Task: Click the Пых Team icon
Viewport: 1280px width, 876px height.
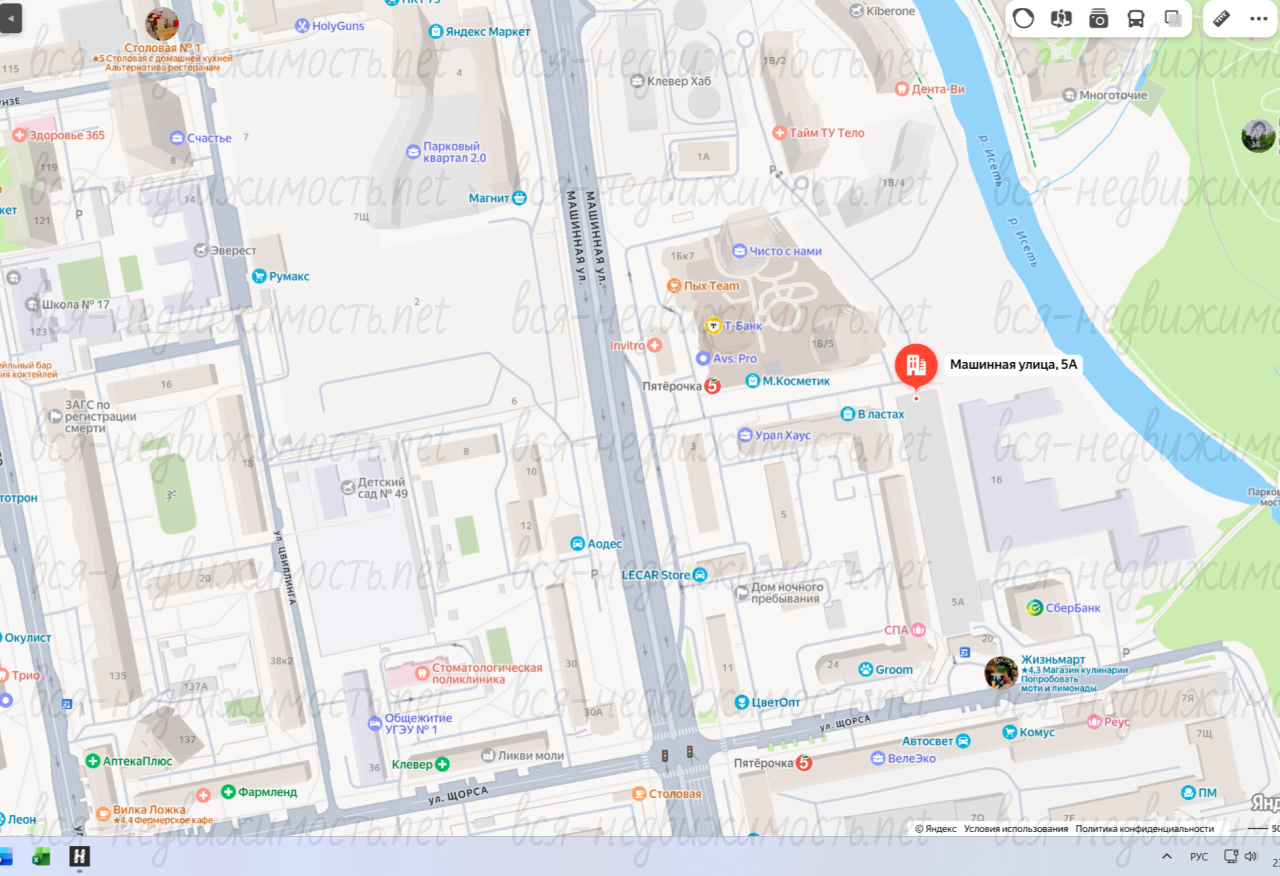Action: point(674,286)
